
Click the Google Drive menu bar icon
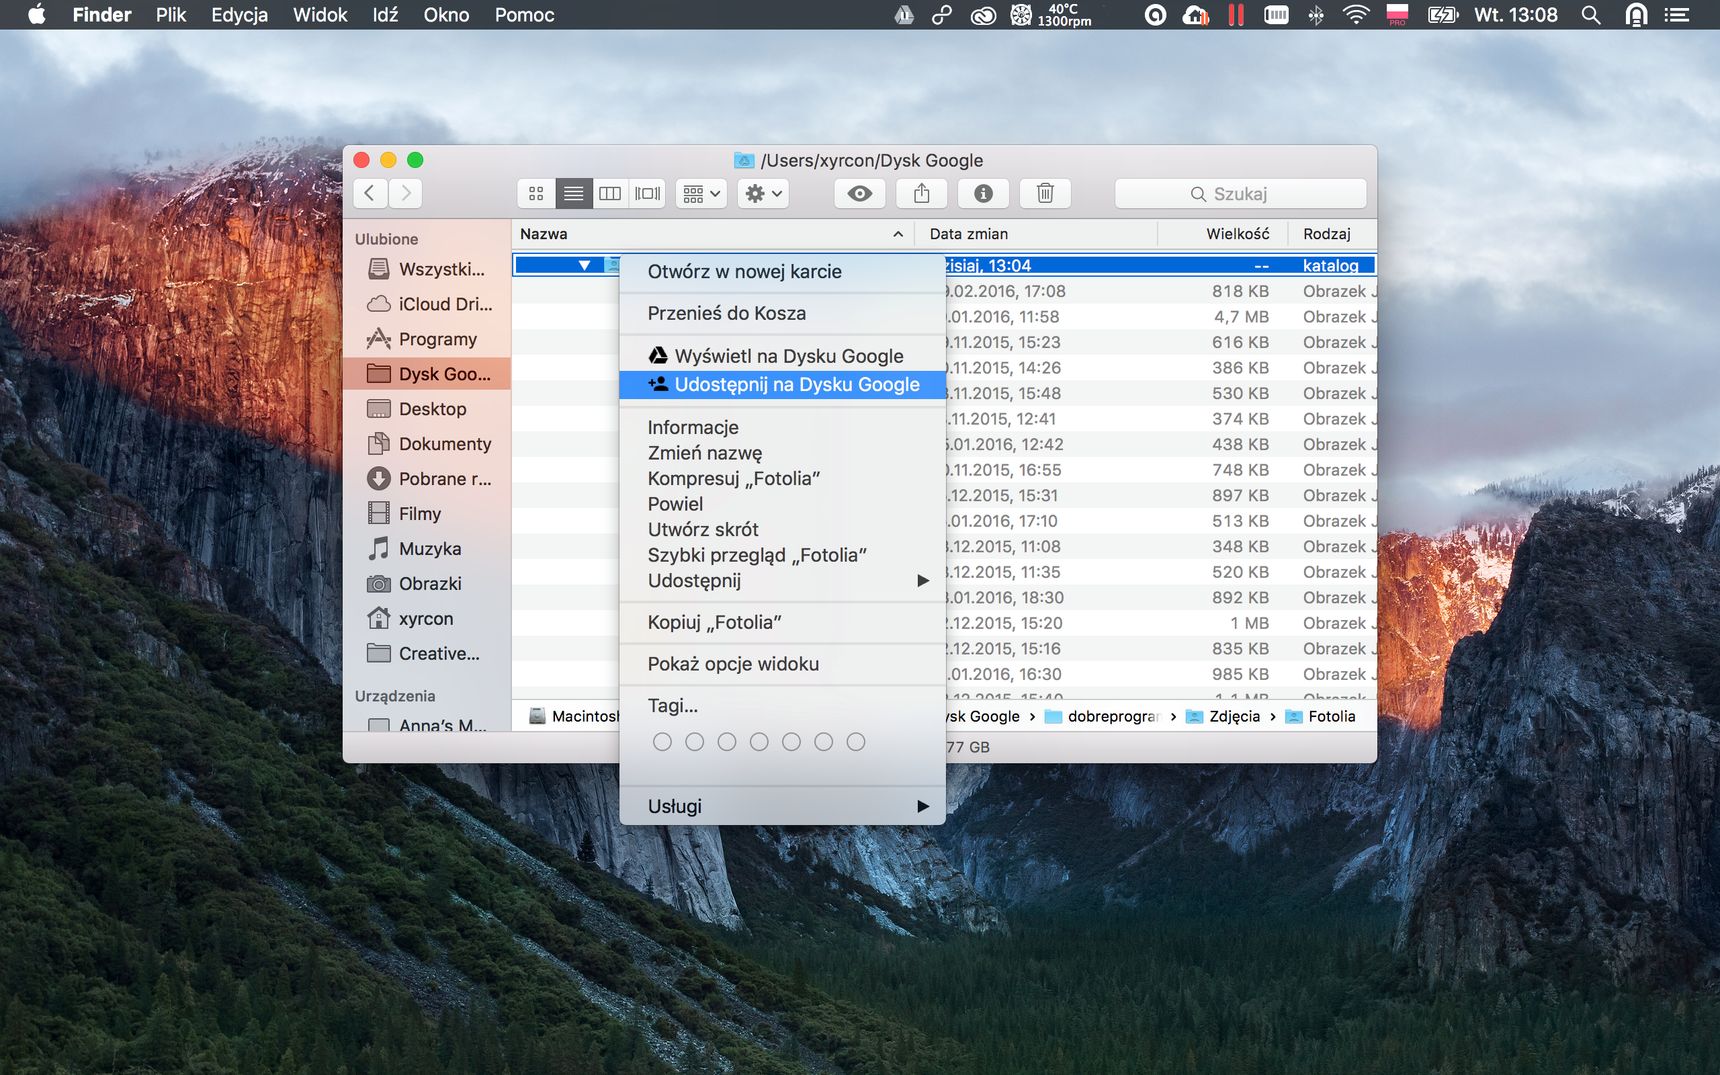(x=904, y=15)
